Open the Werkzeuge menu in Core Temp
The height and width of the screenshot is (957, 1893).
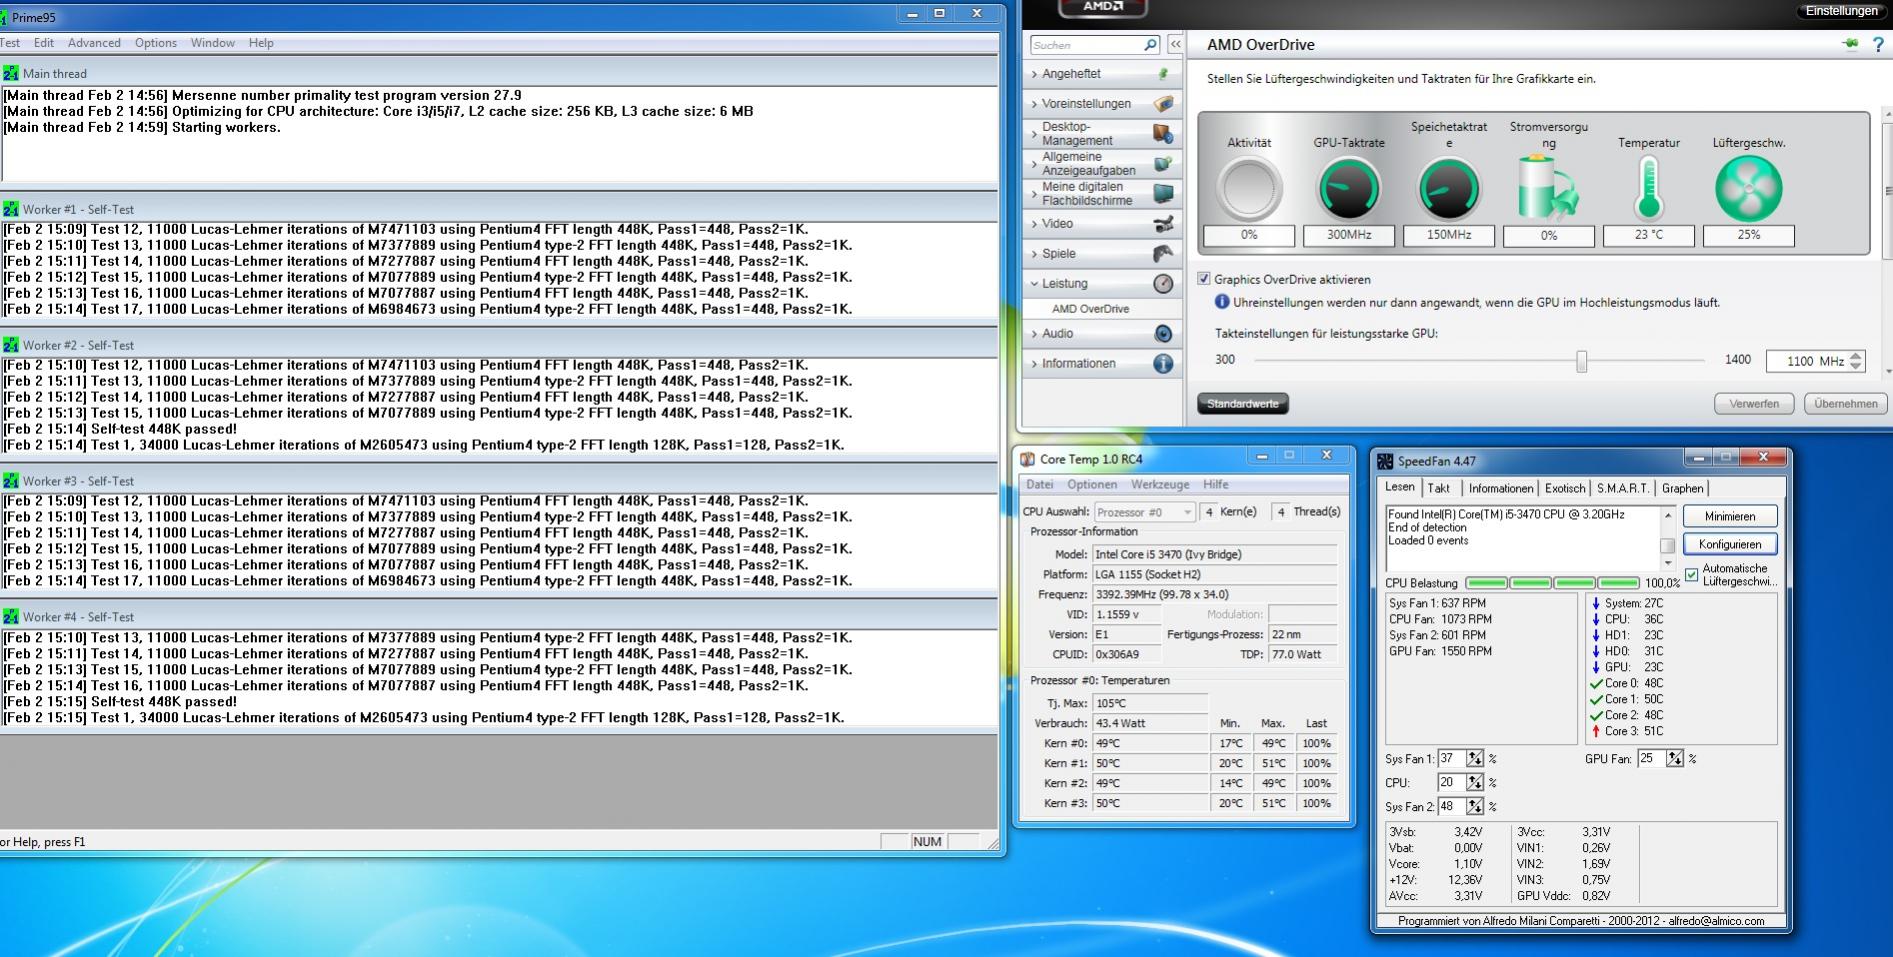coord(1160,484)
